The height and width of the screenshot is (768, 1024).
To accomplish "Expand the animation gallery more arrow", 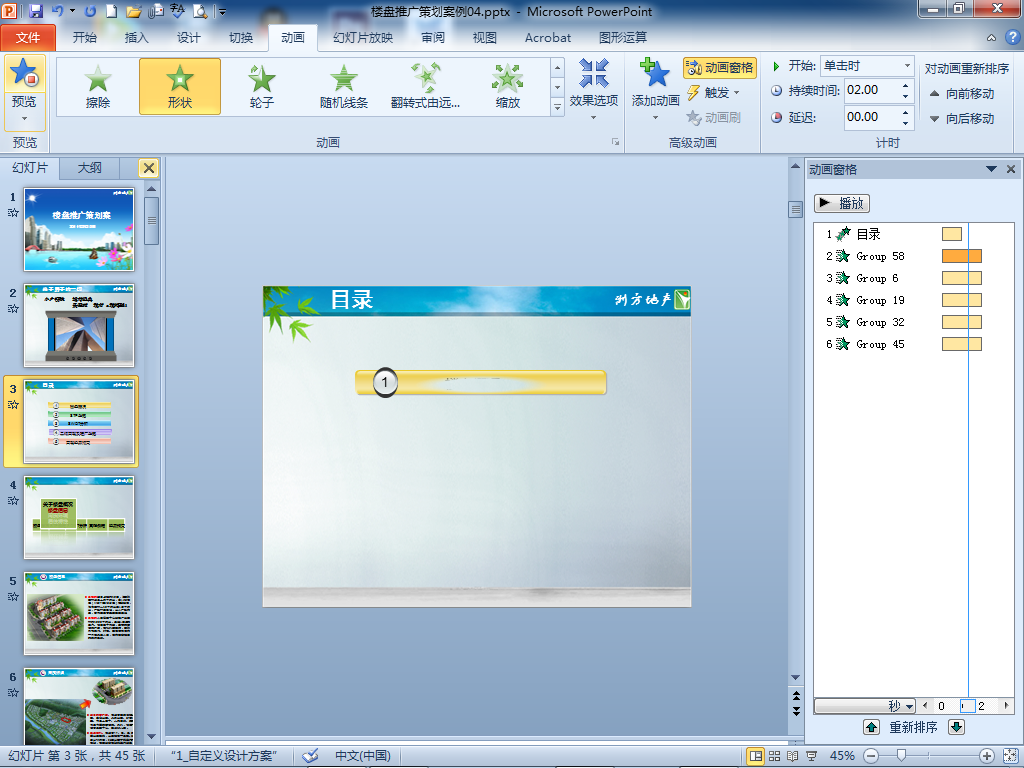I will point(557,106).
